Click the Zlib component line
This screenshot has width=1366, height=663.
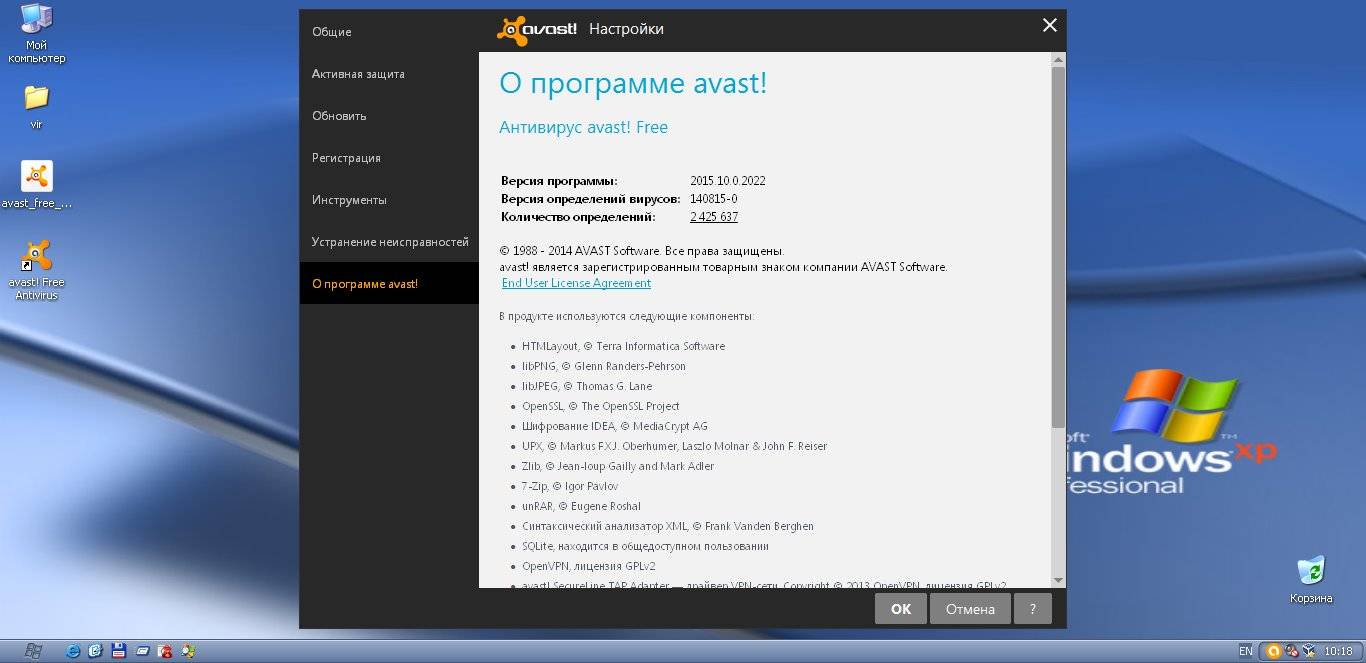tap(618, 466)
